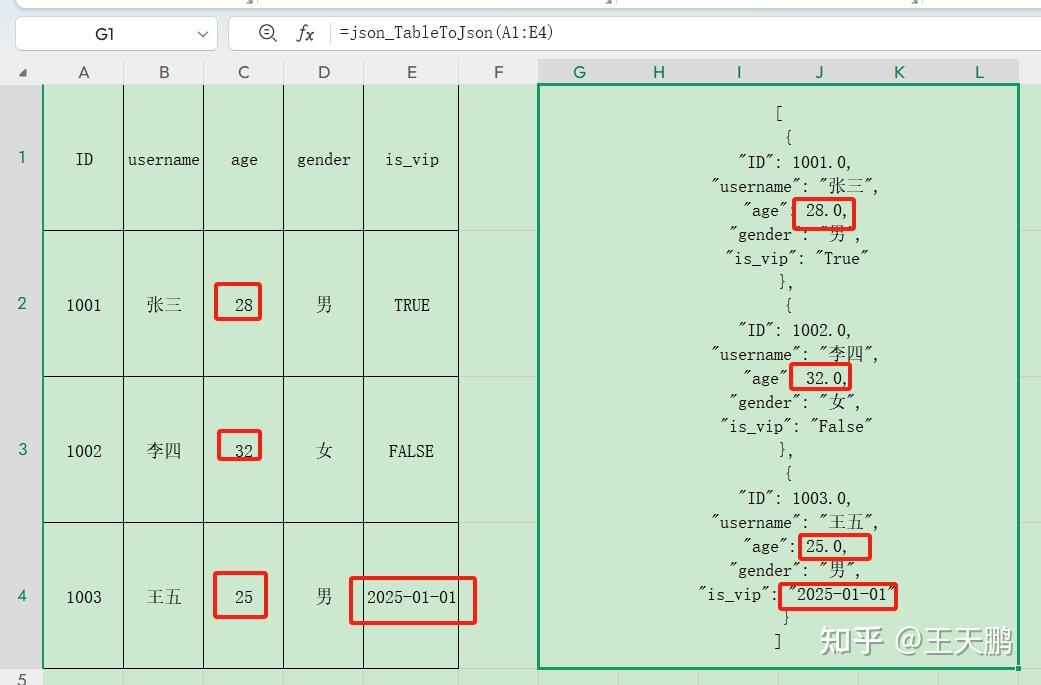The image size is (1041, 685).
Task: Select column A header
Action: pyautogui.click(x=83, y=71)
